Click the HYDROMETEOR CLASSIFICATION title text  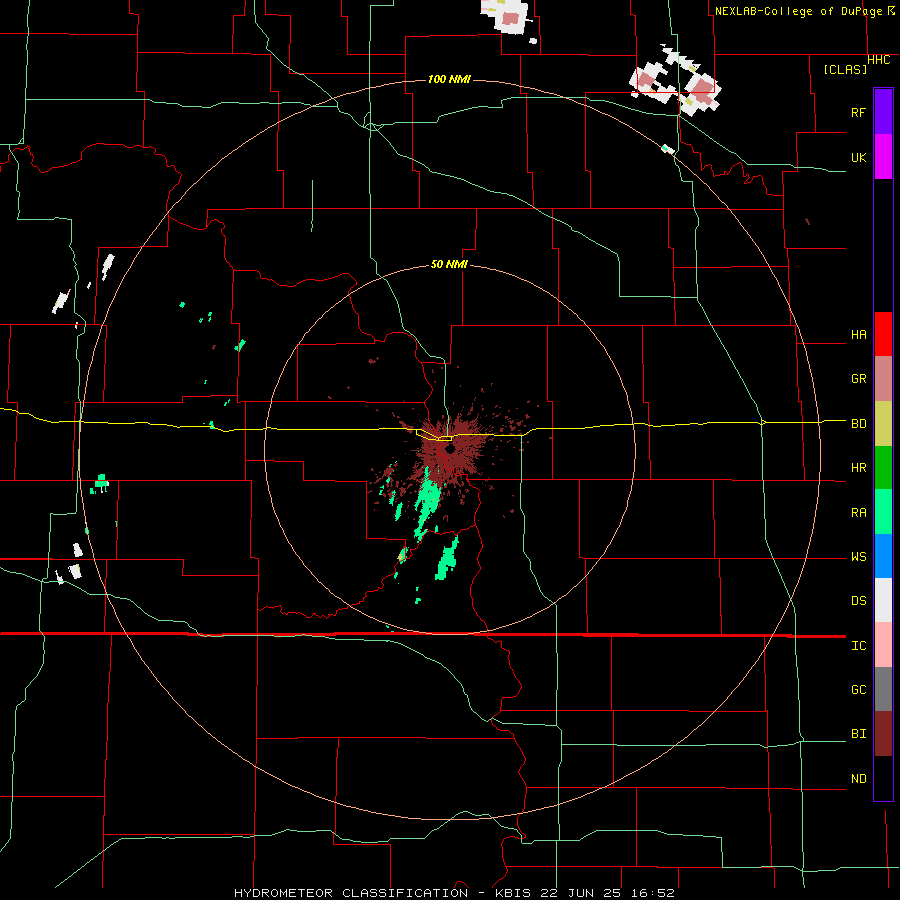pos(351,893)
